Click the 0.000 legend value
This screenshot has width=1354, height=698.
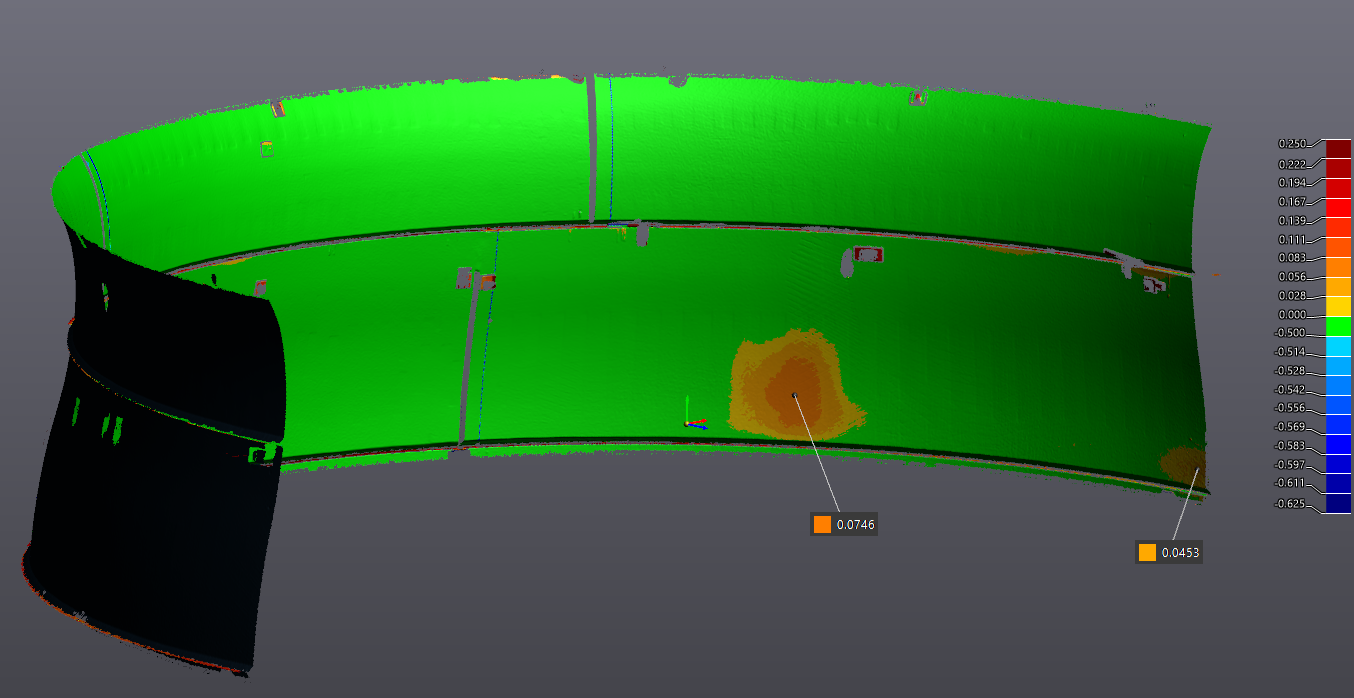point(1291,314)
